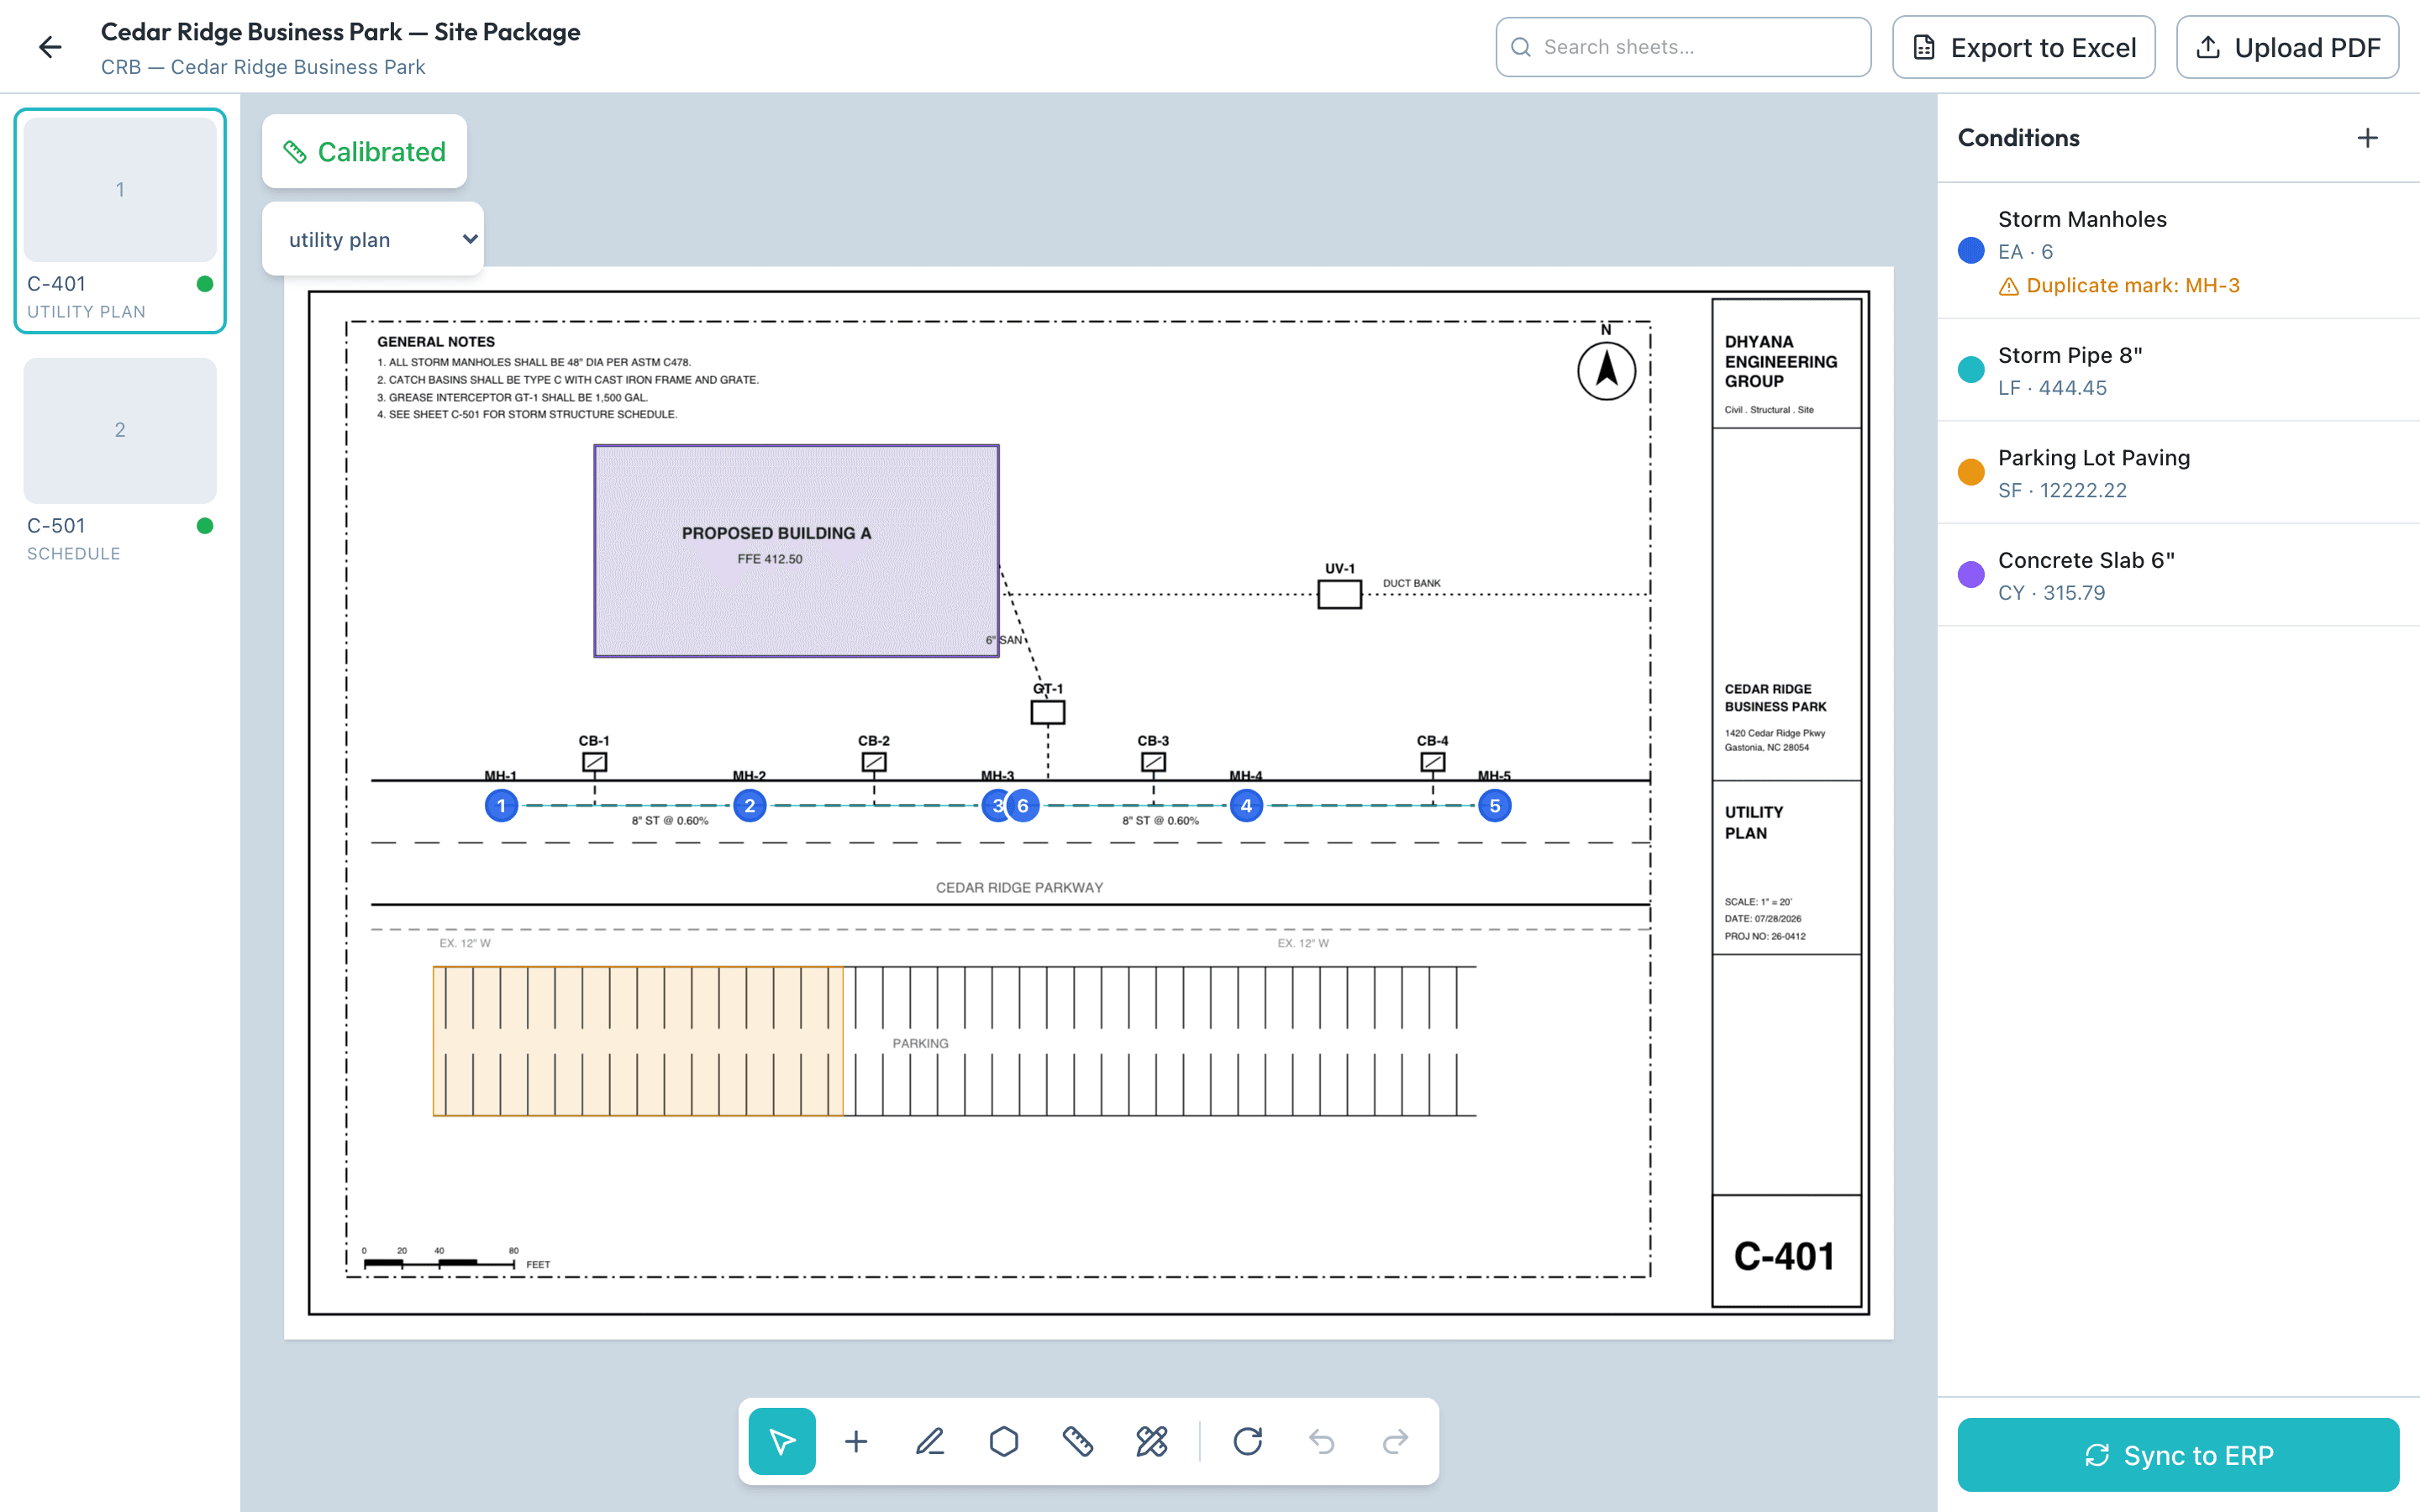
Task: Click the GT-1 grease interceptor symbol
Action: pyautogui.click(x=1048, y=712)
